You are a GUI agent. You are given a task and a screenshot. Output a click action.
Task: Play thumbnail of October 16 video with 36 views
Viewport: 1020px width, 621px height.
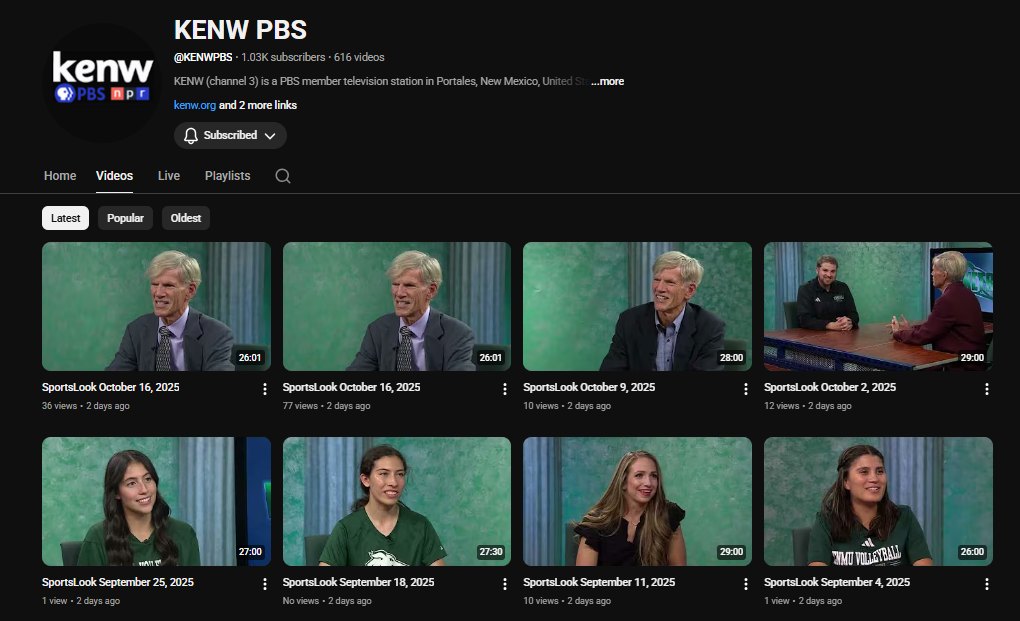coord(156,306)
